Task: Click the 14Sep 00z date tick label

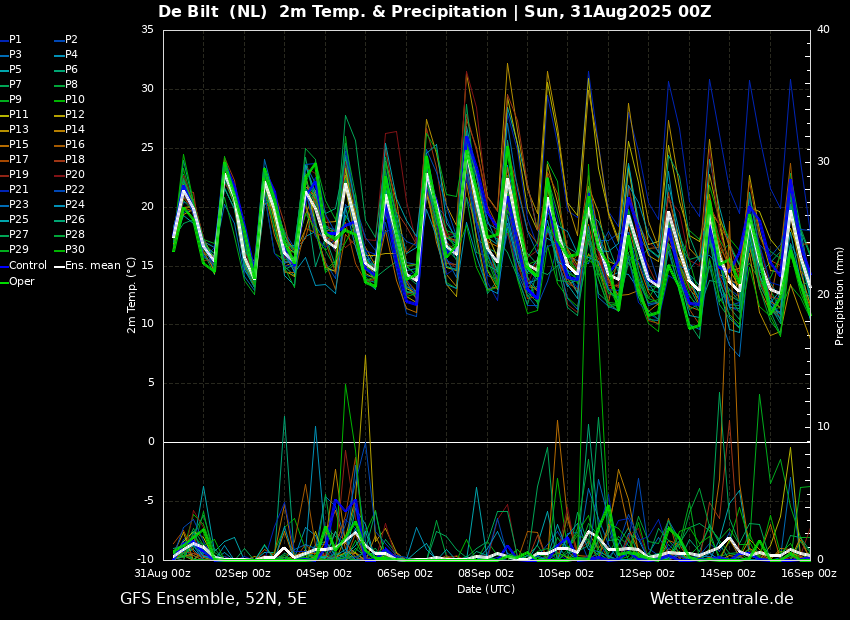Action: 728,573
